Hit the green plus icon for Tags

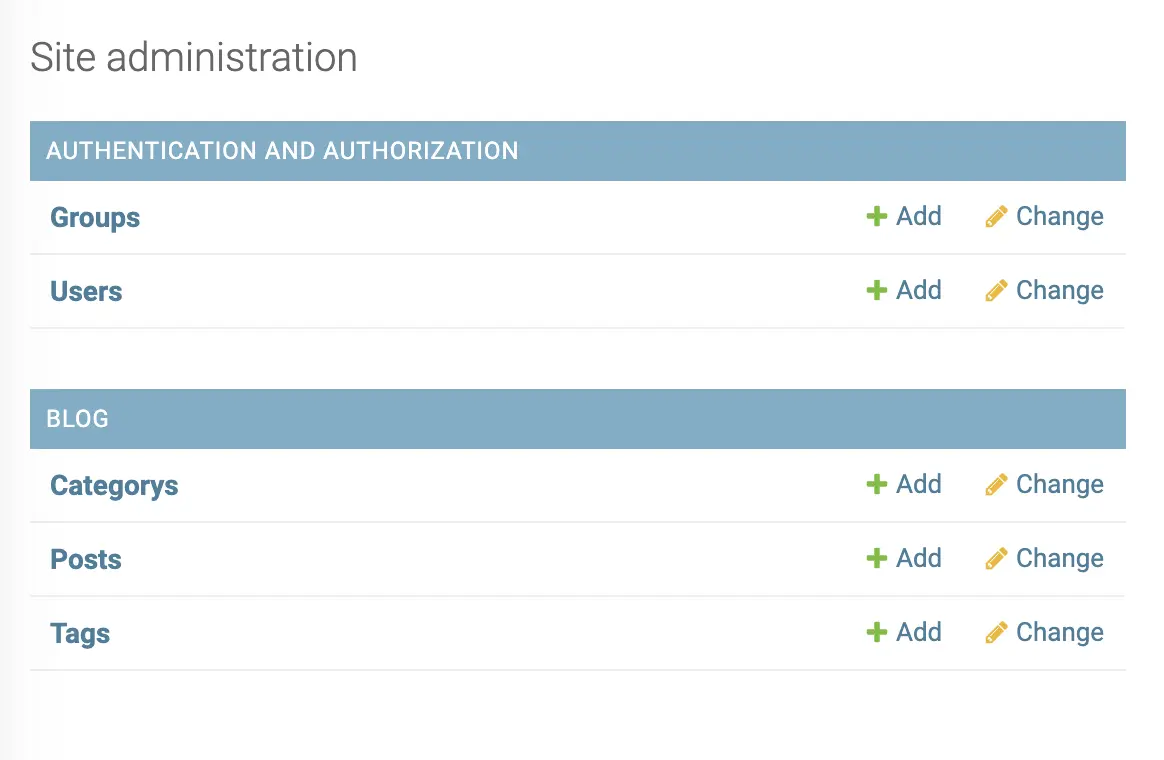877,632
